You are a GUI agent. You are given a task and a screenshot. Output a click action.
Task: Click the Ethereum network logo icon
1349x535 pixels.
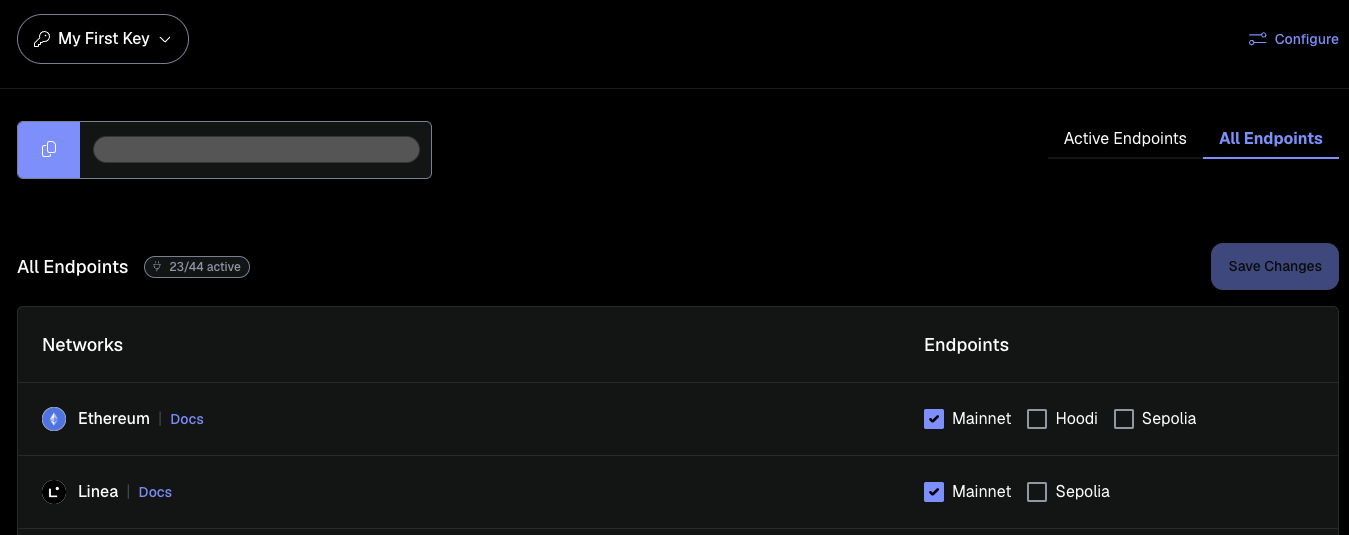click(54, 419)
